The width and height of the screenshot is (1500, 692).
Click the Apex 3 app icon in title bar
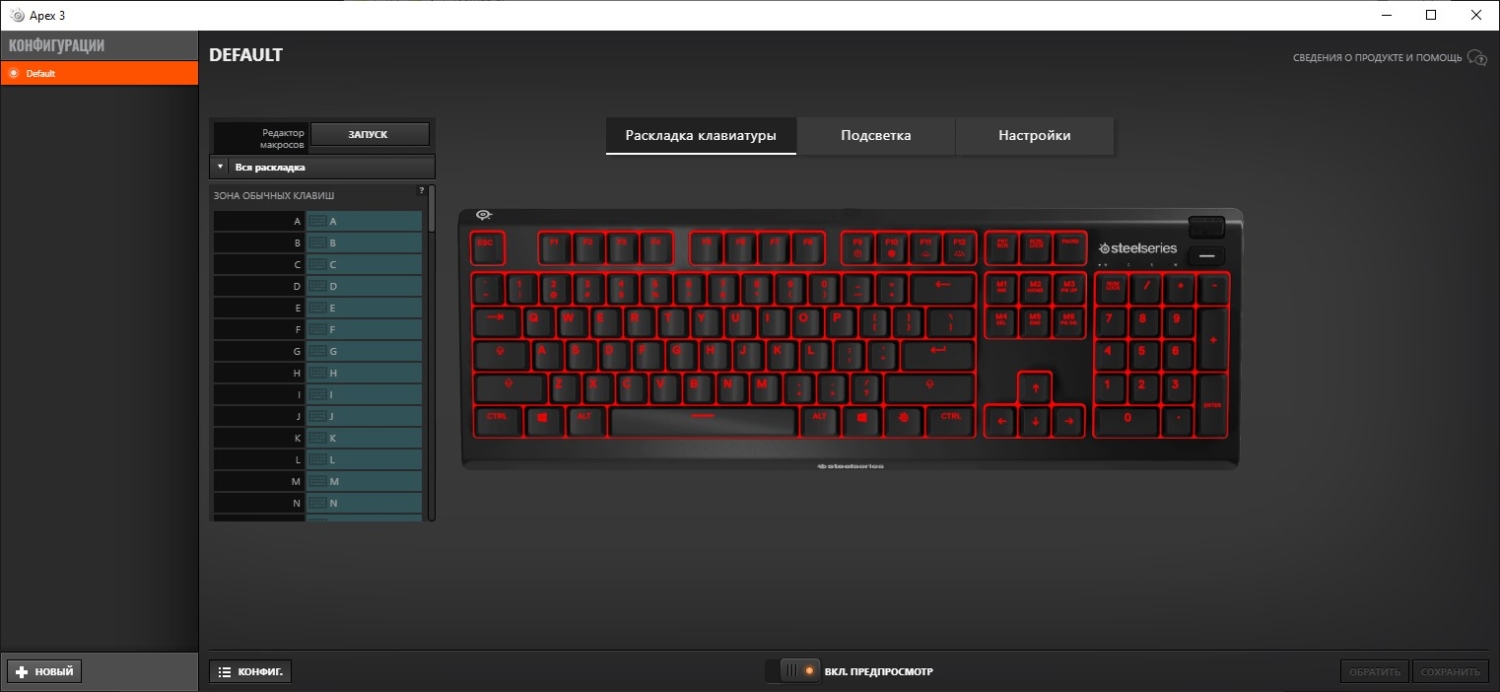16,15
